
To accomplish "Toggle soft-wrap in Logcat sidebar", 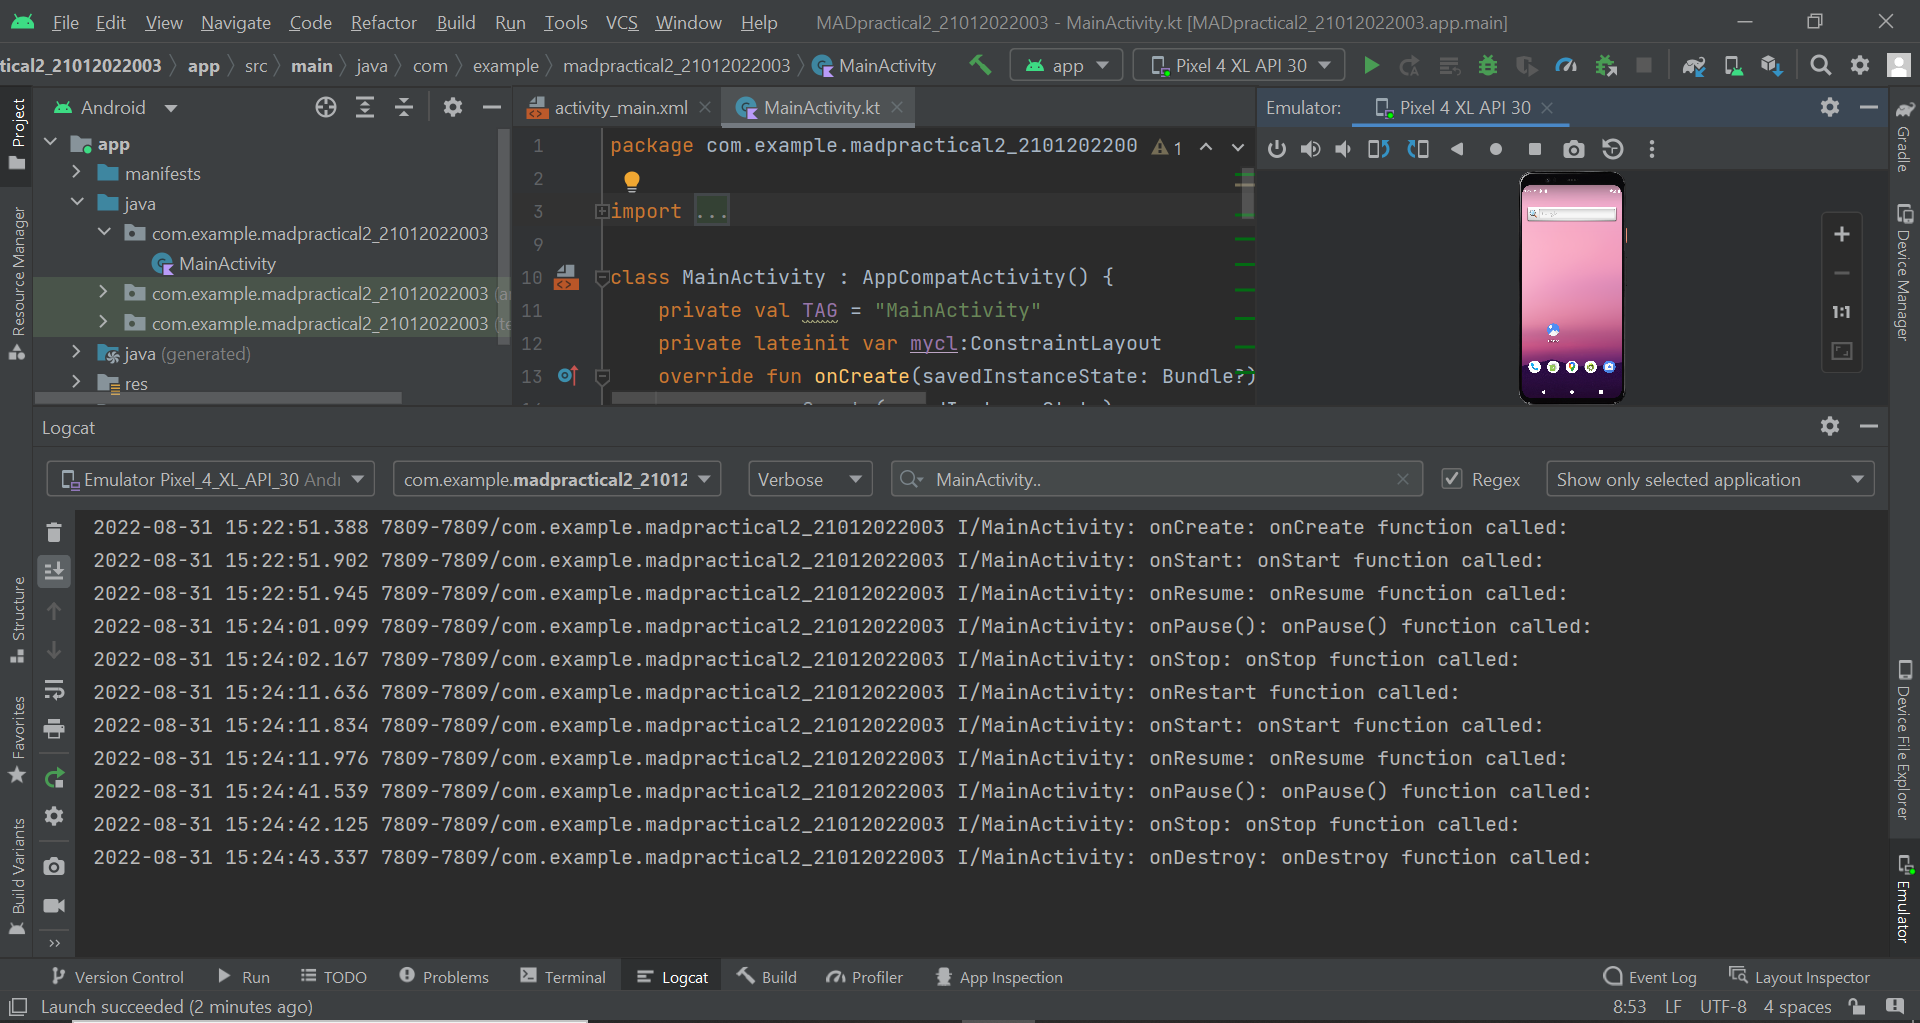I will tap(54, 690).
